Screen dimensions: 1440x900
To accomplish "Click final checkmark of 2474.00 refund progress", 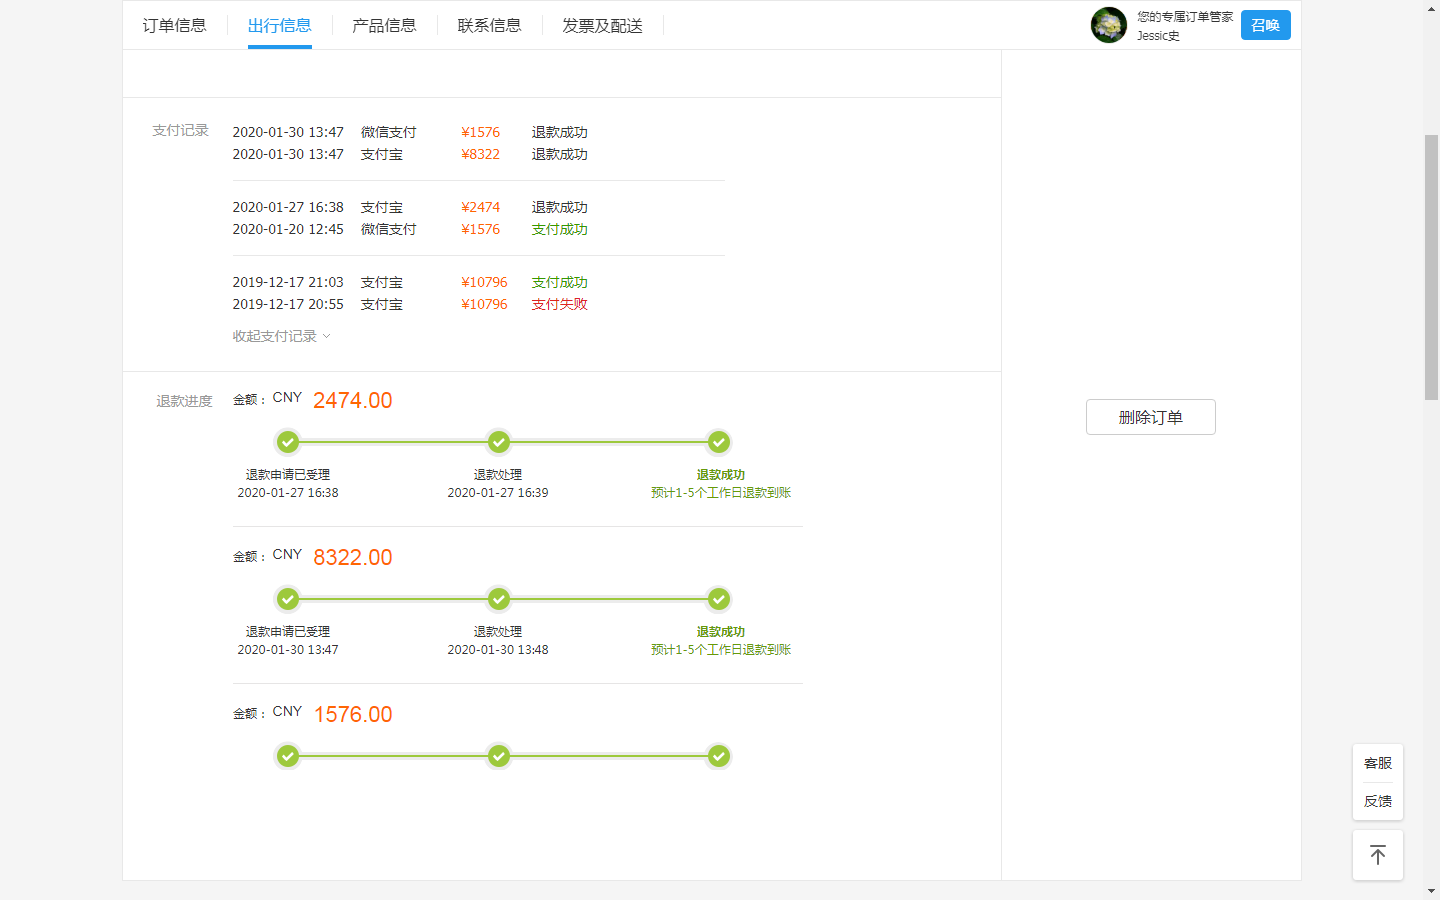I will click(718, 442).
